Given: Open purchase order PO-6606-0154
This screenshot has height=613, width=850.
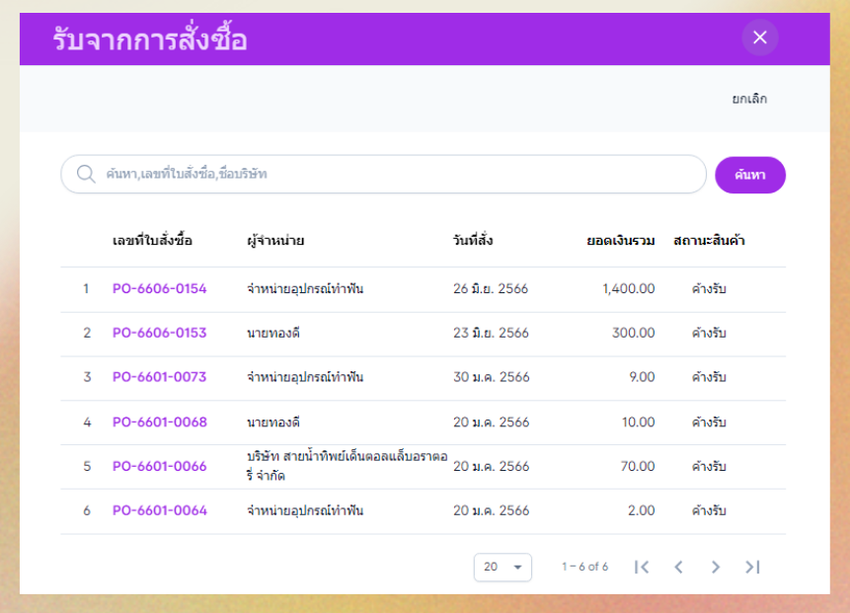Looking at the screenshot, I should (159, 288).
